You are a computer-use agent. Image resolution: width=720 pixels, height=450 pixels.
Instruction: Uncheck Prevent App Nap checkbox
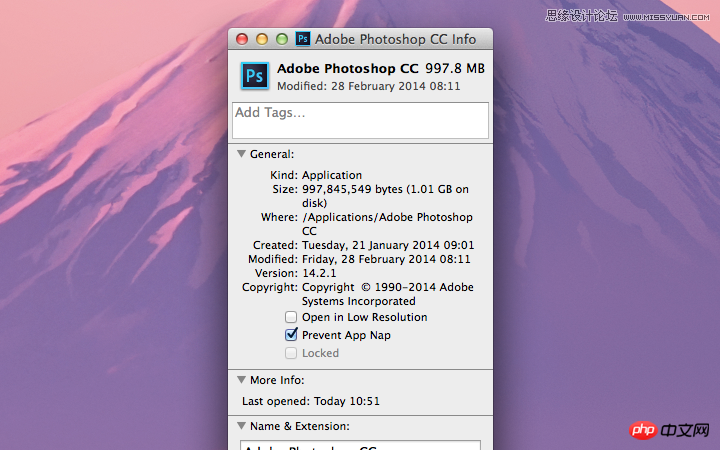(291, 335)
